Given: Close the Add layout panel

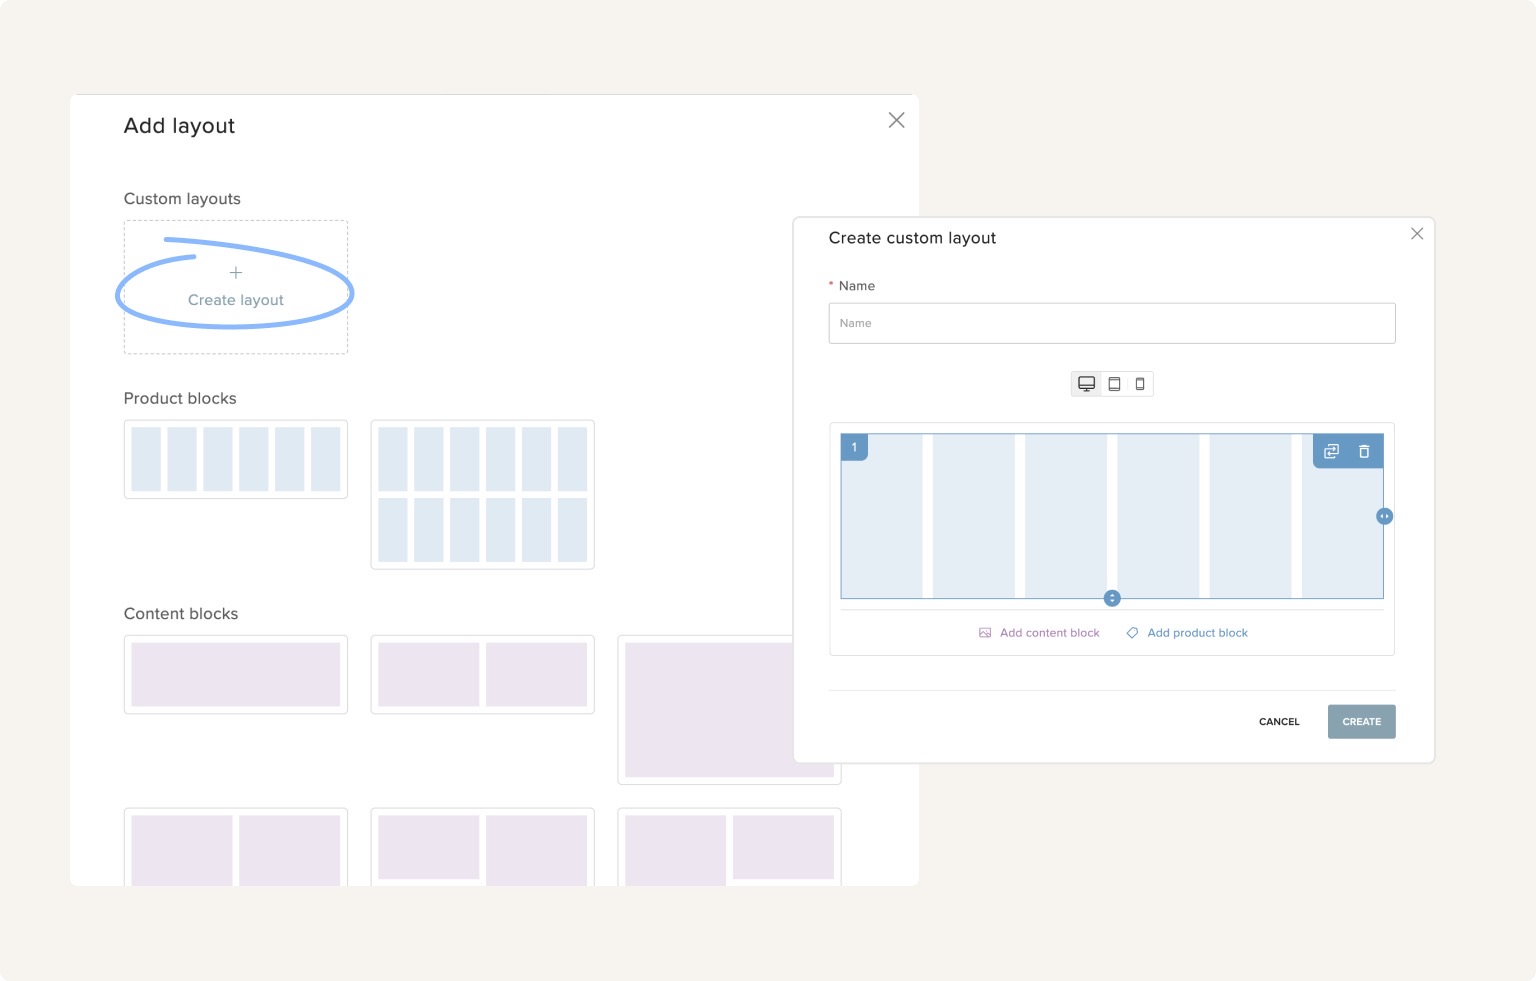Looking at the screenshot, I should pos(896,120).
